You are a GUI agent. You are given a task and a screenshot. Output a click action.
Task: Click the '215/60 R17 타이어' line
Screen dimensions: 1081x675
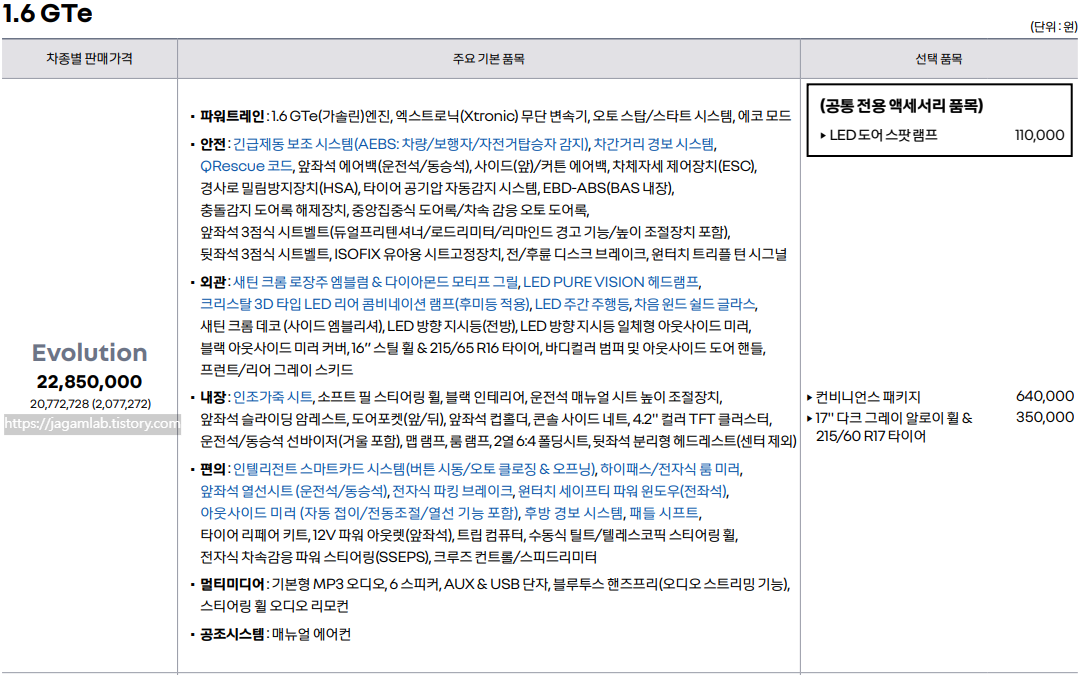pyautogui.click(x=871, y=436)
